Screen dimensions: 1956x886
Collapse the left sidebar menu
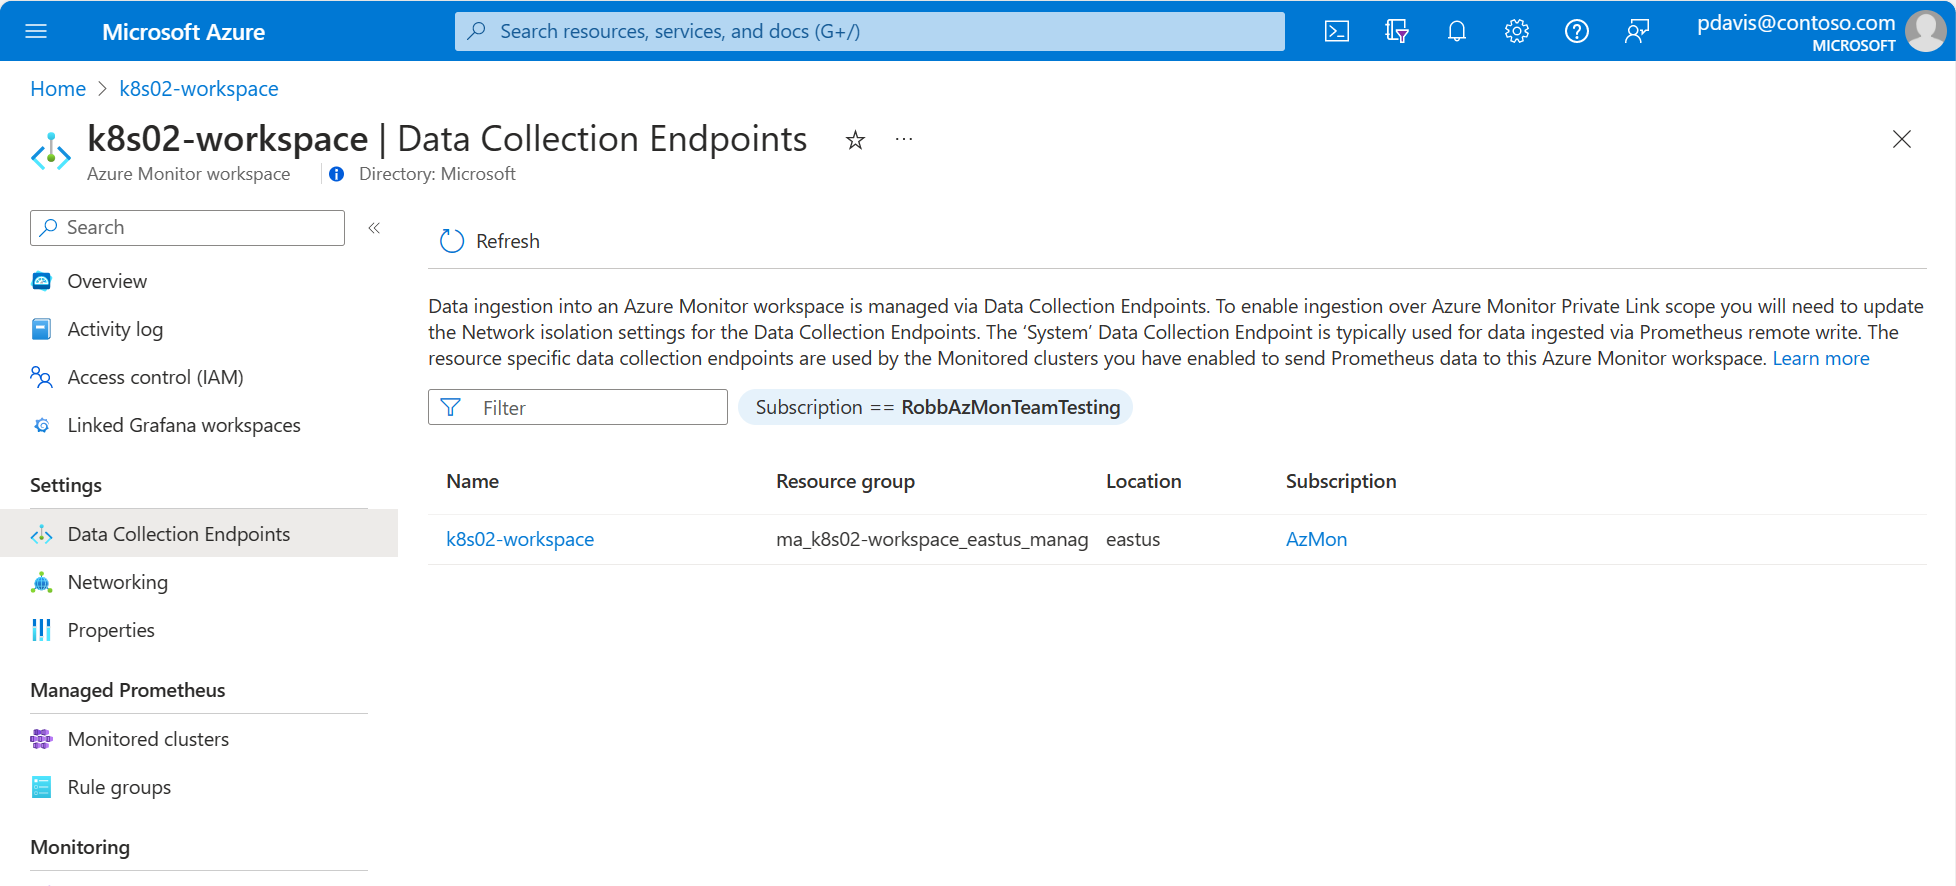point(374,228)
